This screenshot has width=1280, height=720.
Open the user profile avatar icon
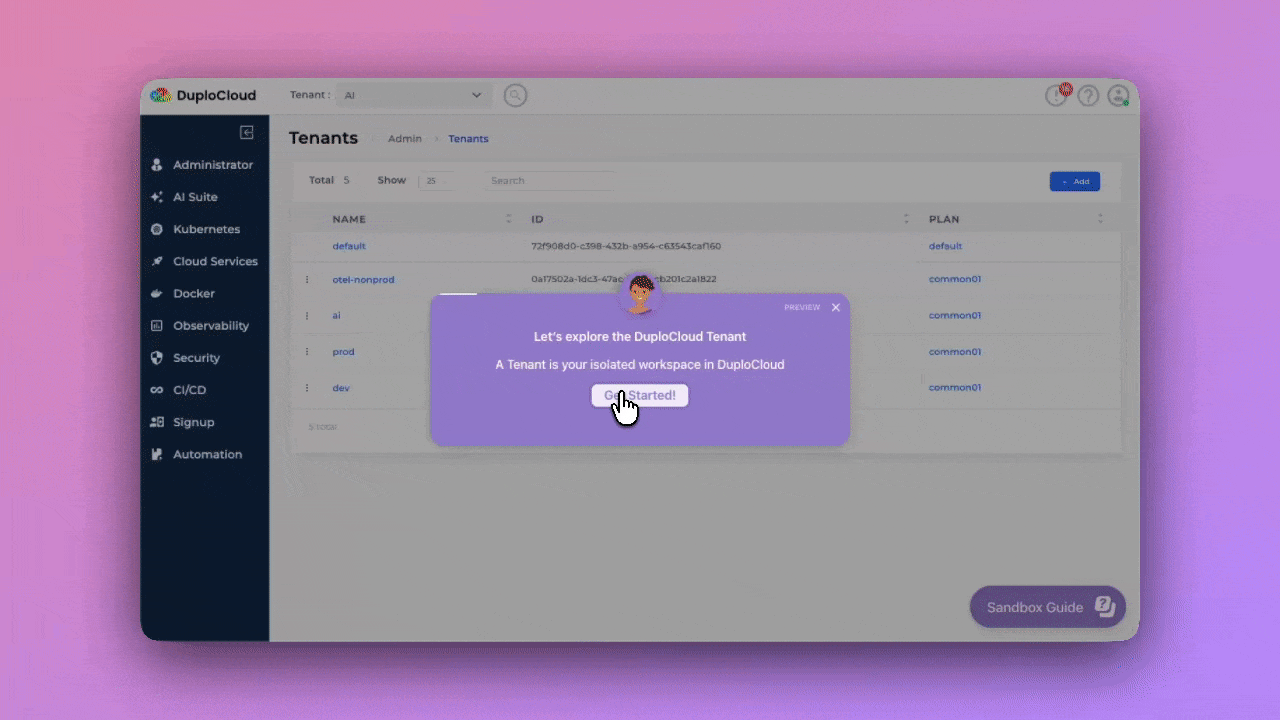point(1118,96)
